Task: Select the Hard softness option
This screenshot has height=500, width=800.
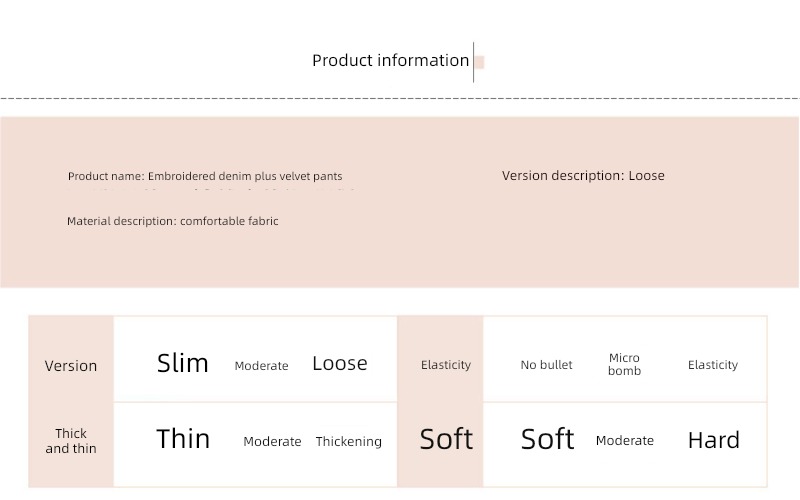Action: 714,440
